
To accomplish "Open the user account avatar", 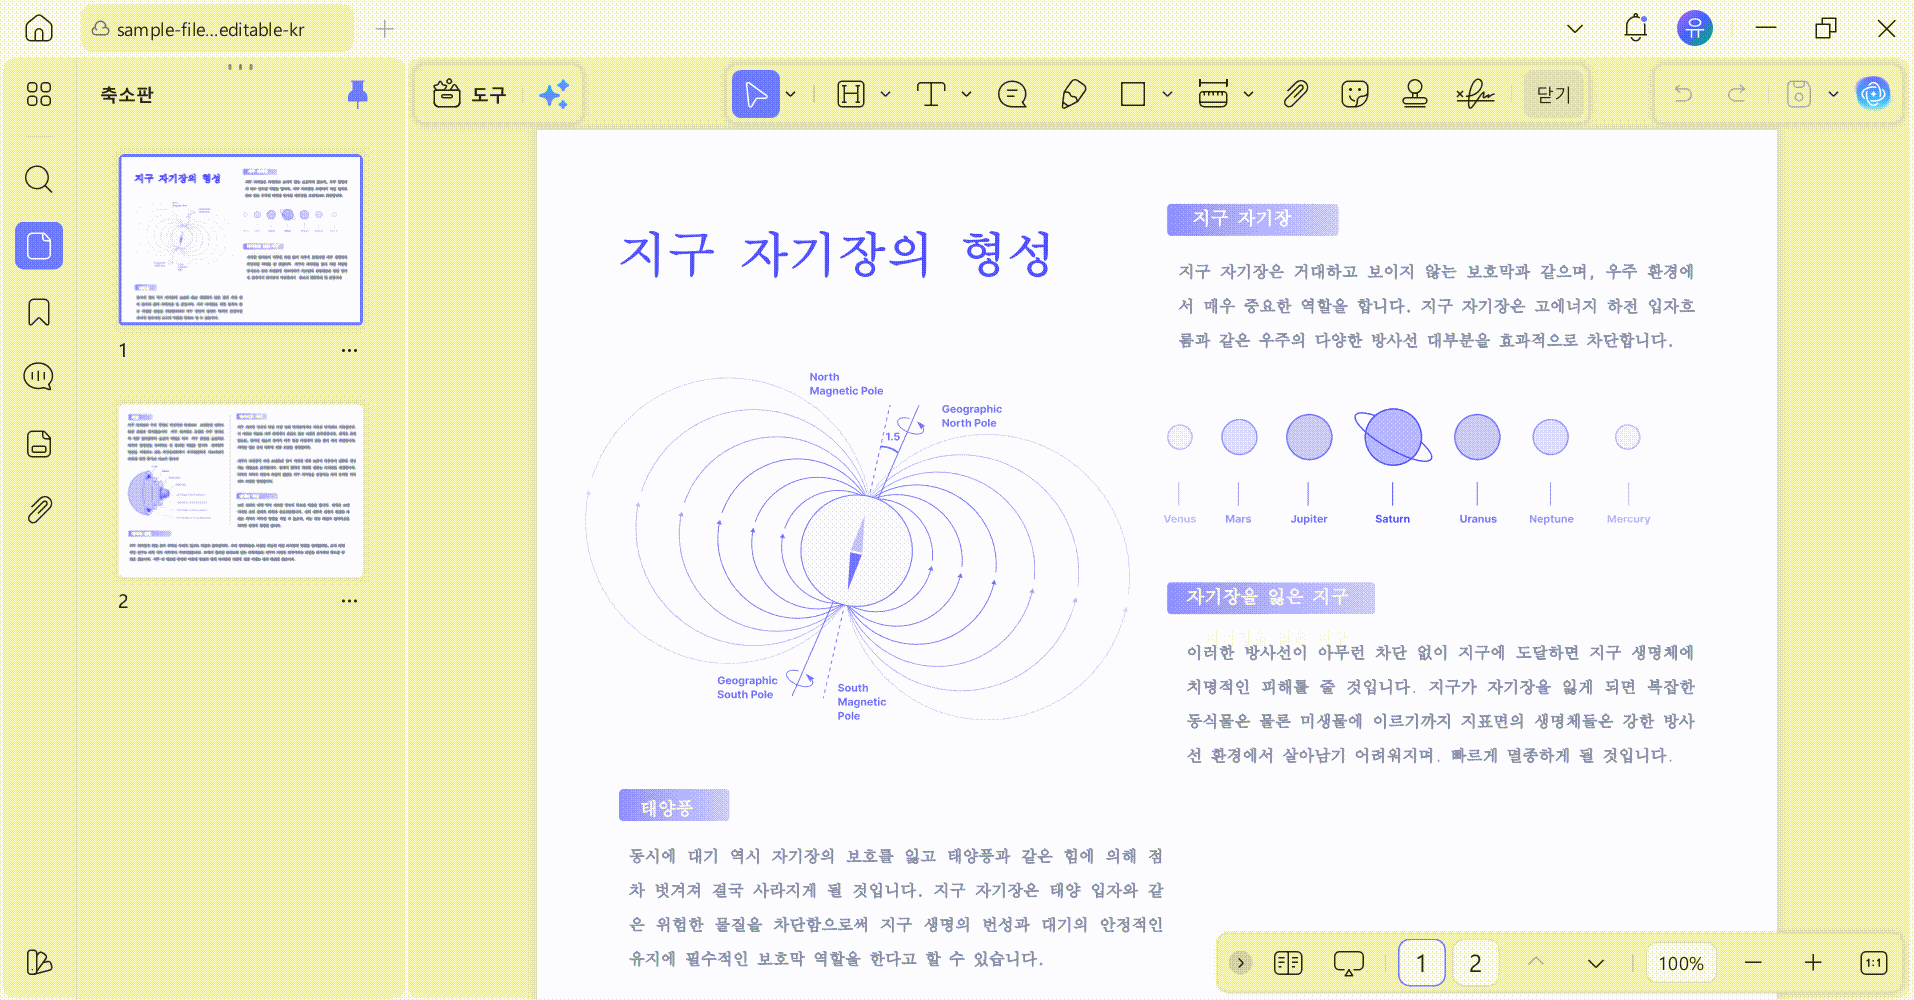I will pyautogui.click(x=1695, y=28).
